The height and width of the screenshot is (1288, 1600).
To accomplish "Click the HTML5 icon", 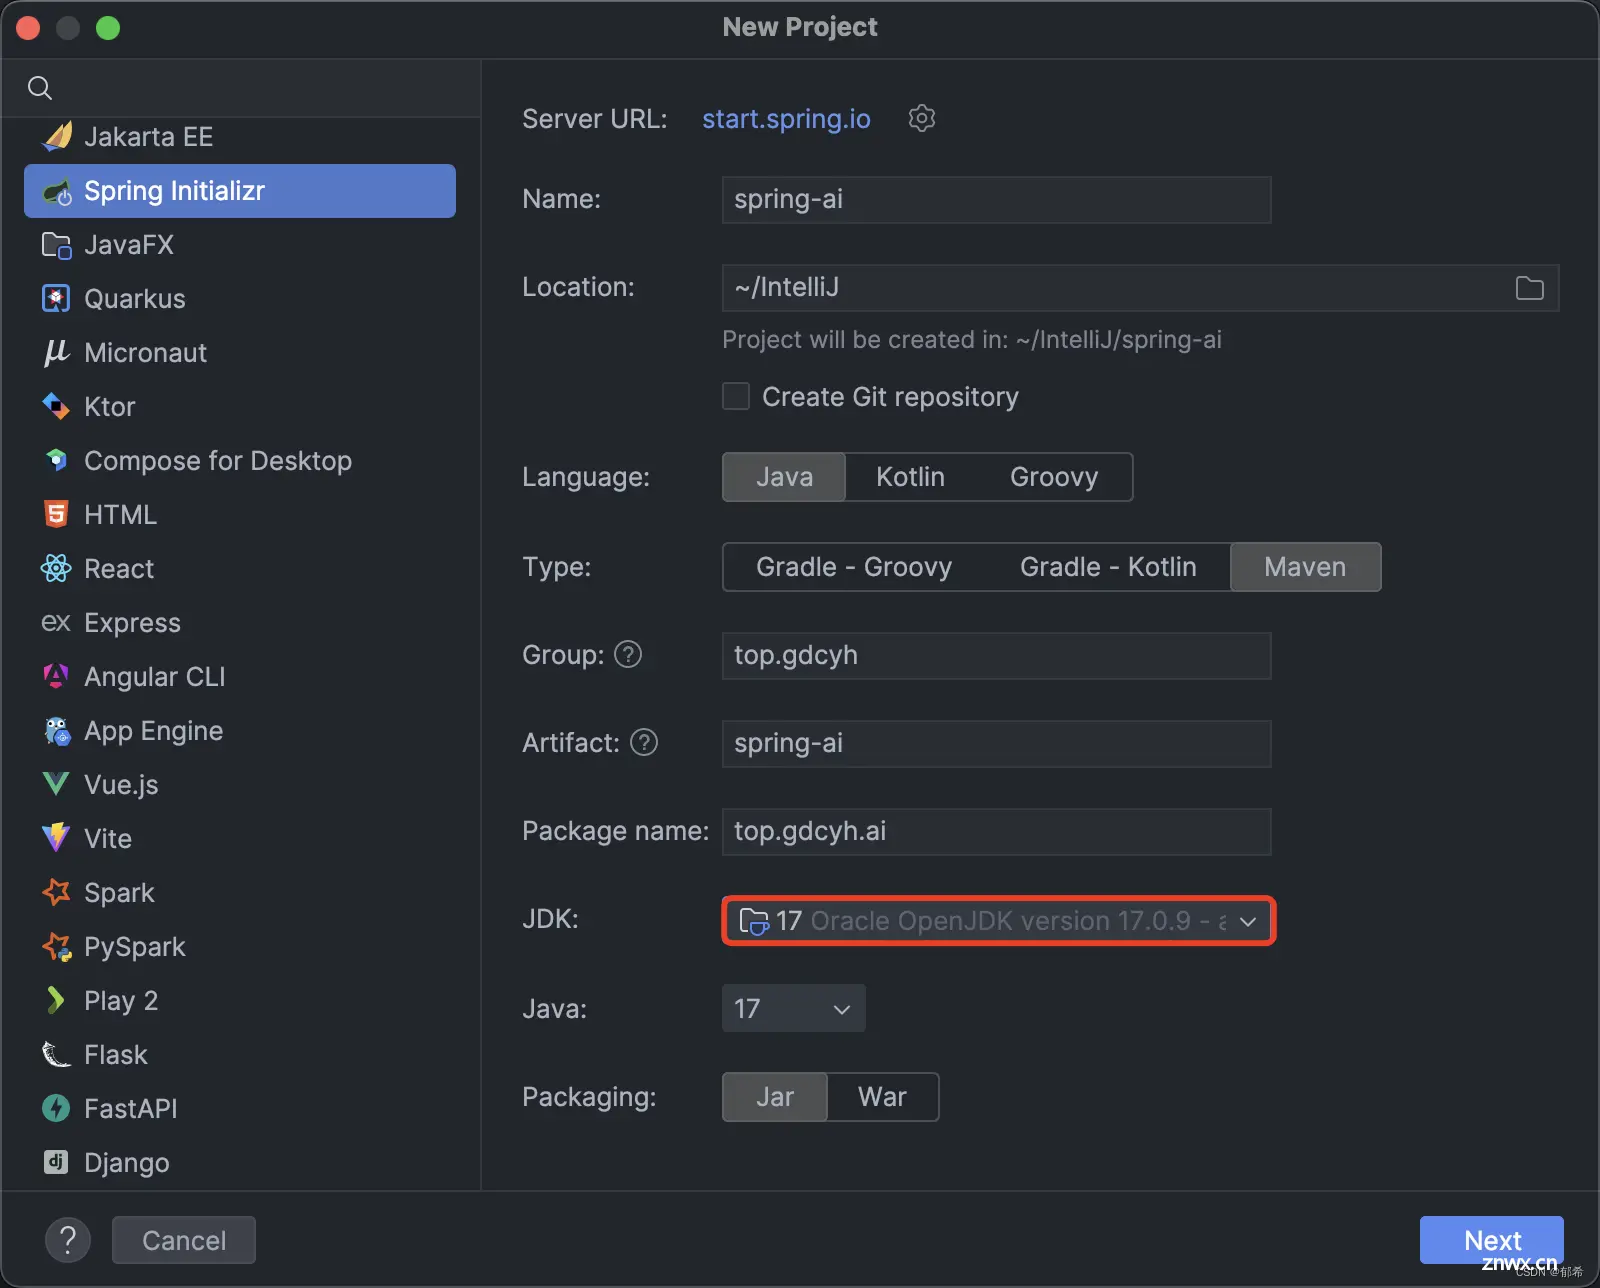I will click(57, 515).
